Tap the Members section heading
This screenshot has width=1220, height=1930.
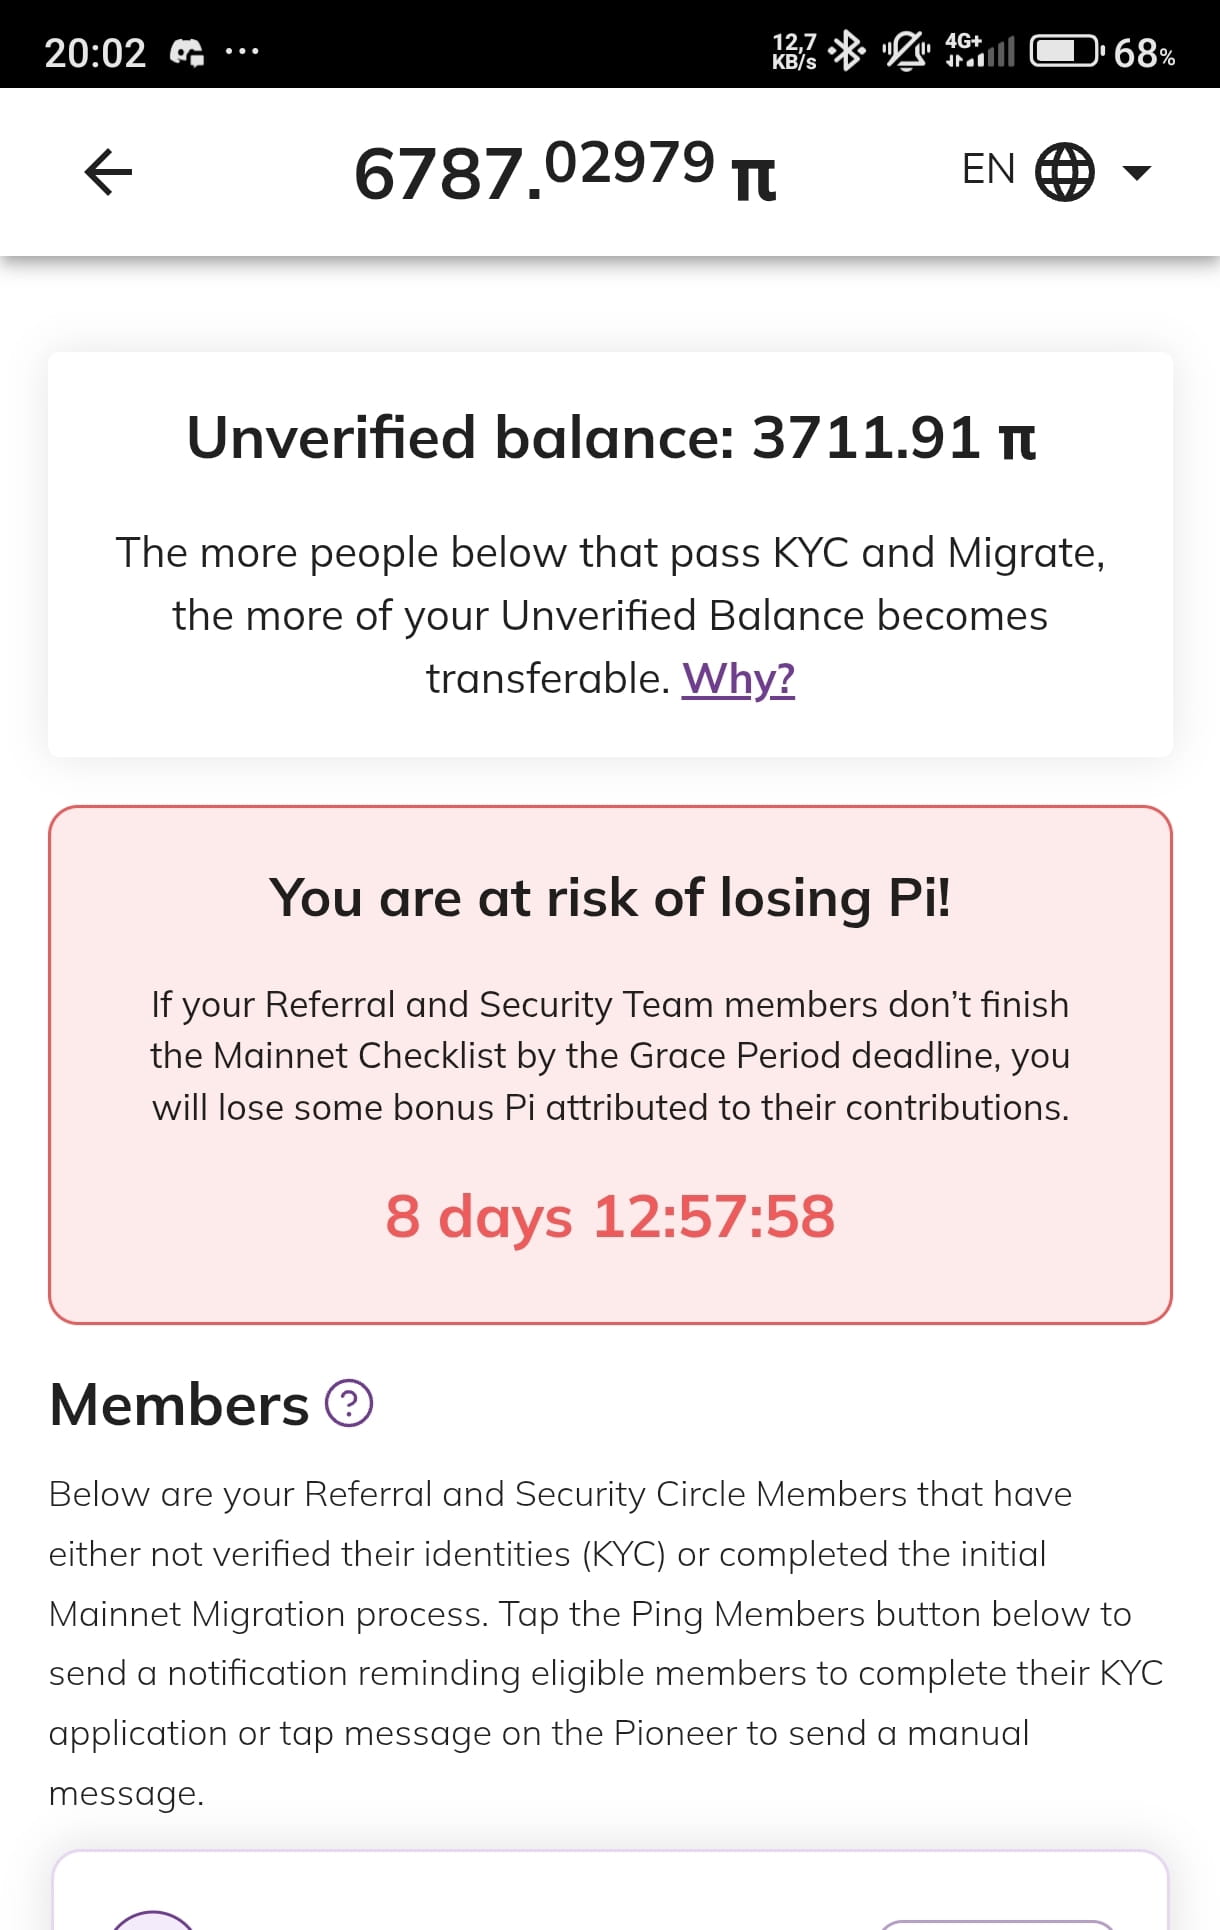click(x=179, y=1405)
